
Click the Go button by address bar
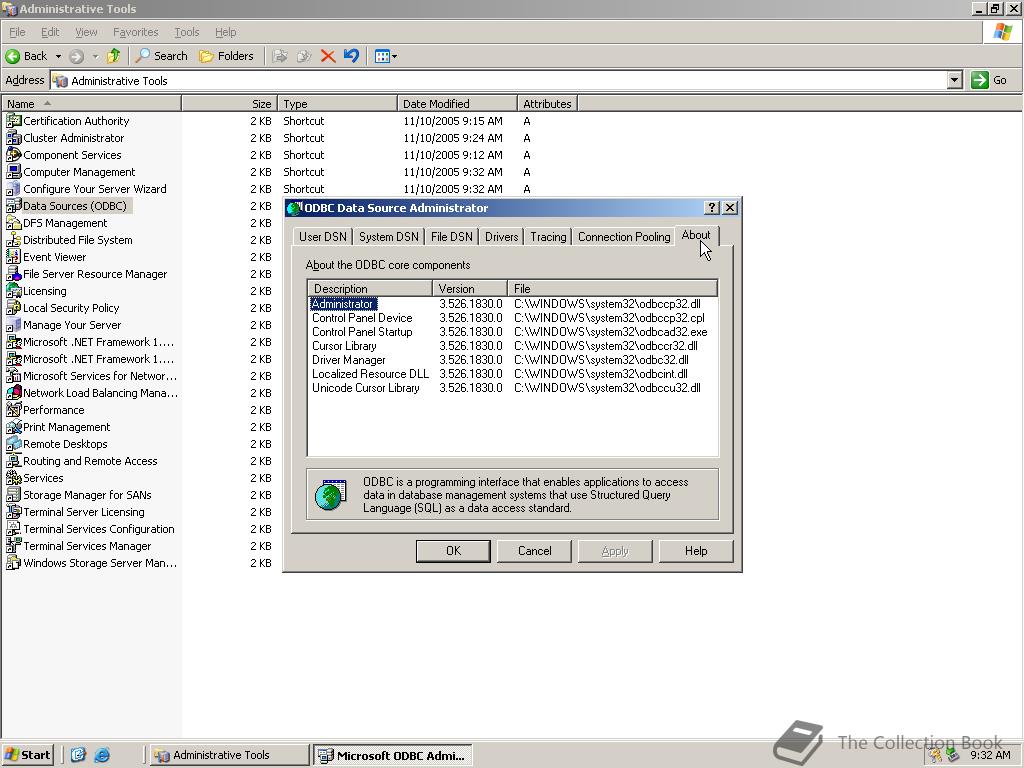coord(989,80)
